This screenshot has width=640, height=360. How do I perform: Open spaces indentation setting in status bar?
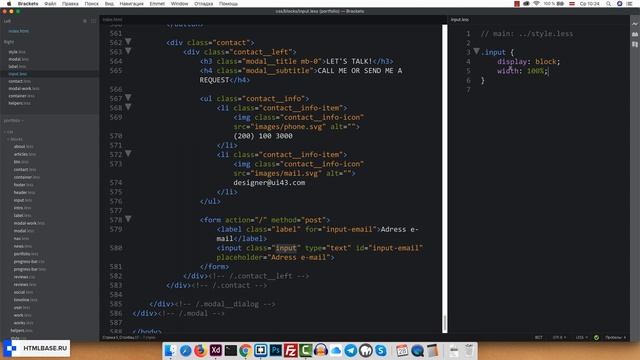coord(616,338)
